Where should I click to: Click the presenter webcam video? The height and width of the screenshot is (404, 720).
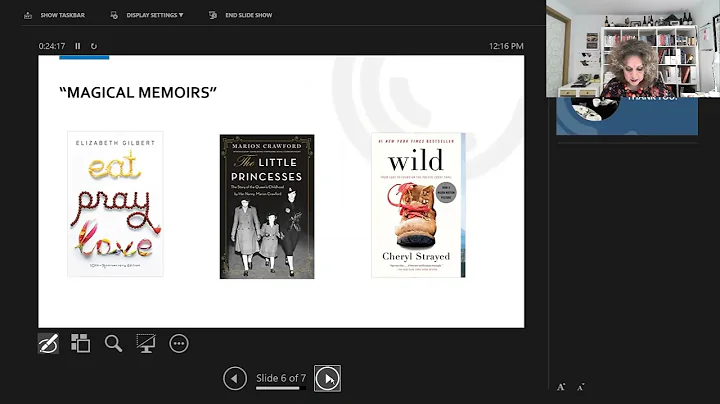(x=633, y=49)
